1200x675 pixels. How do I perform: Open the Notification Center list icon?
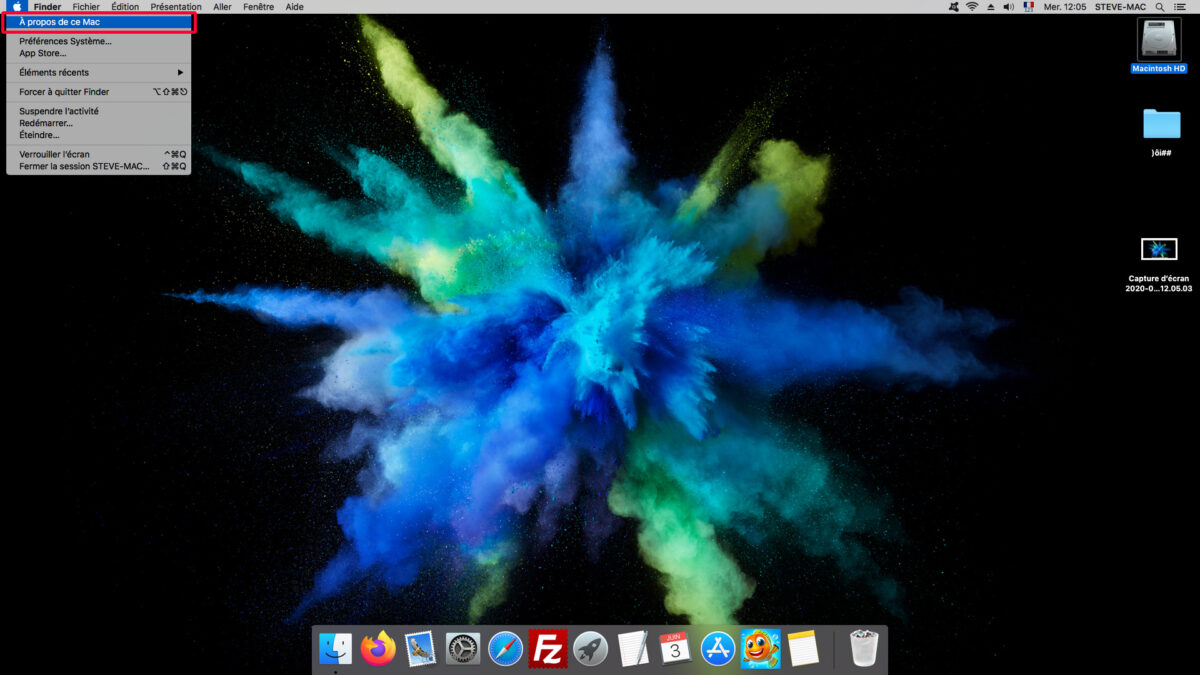coord(1180,7)
